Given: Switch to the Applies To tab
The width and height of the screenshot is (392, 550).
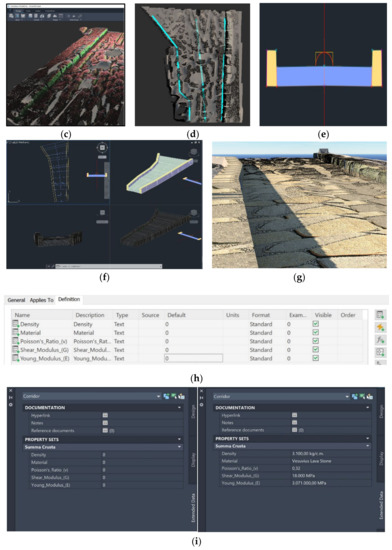Looking at the screenshot, I should [41, 300].
